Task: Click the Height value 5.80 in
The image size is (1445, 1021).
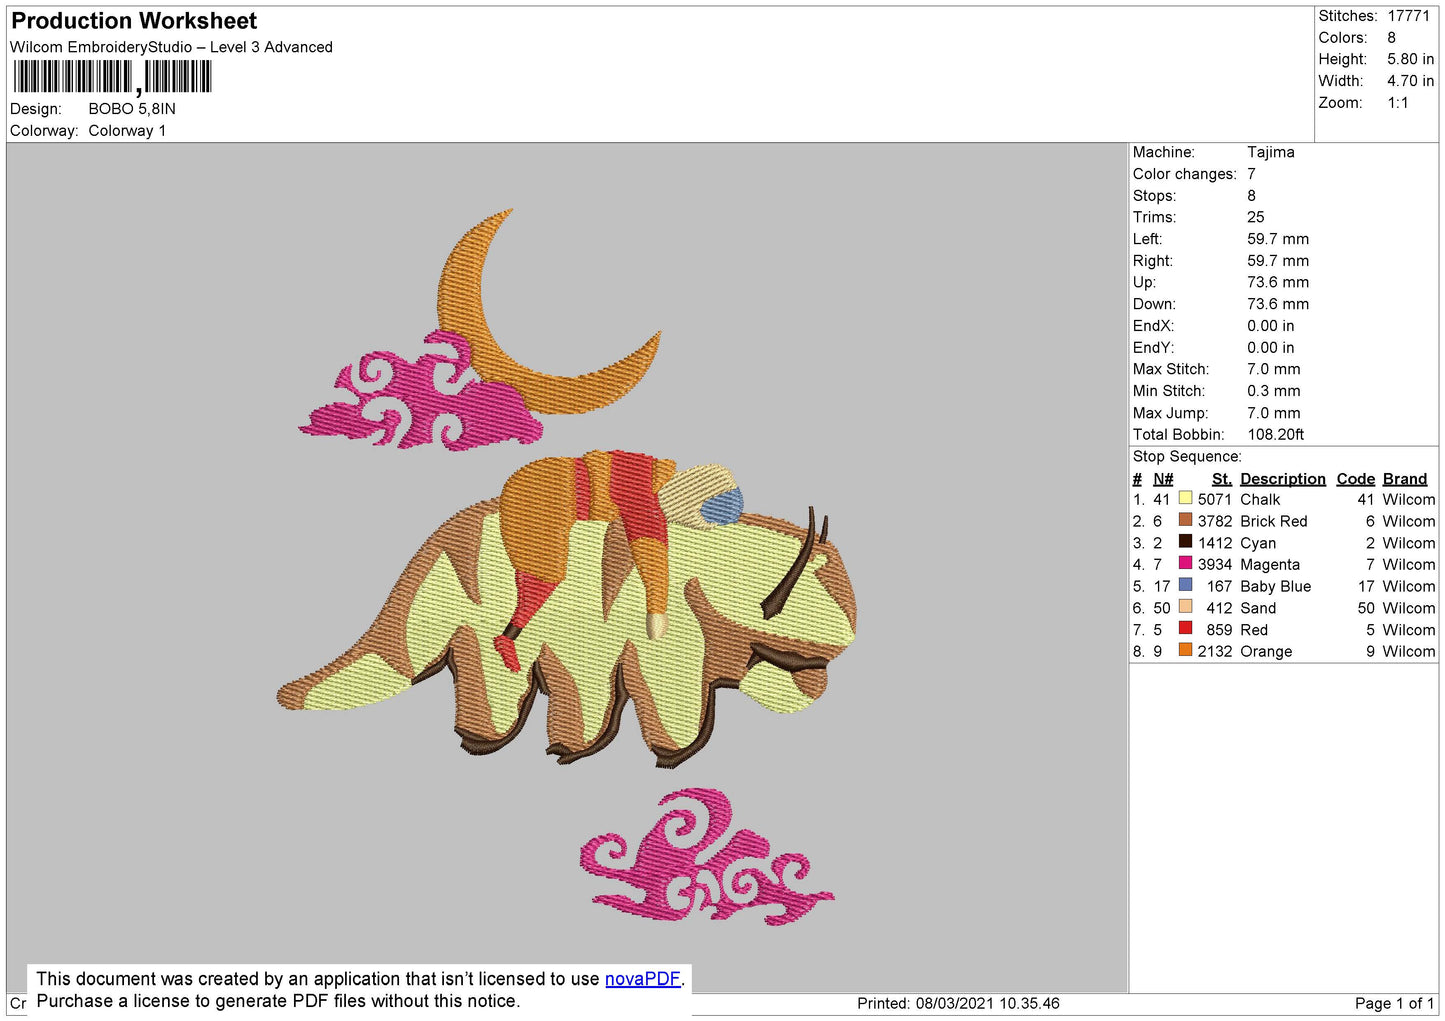Action: [1410, 60]
